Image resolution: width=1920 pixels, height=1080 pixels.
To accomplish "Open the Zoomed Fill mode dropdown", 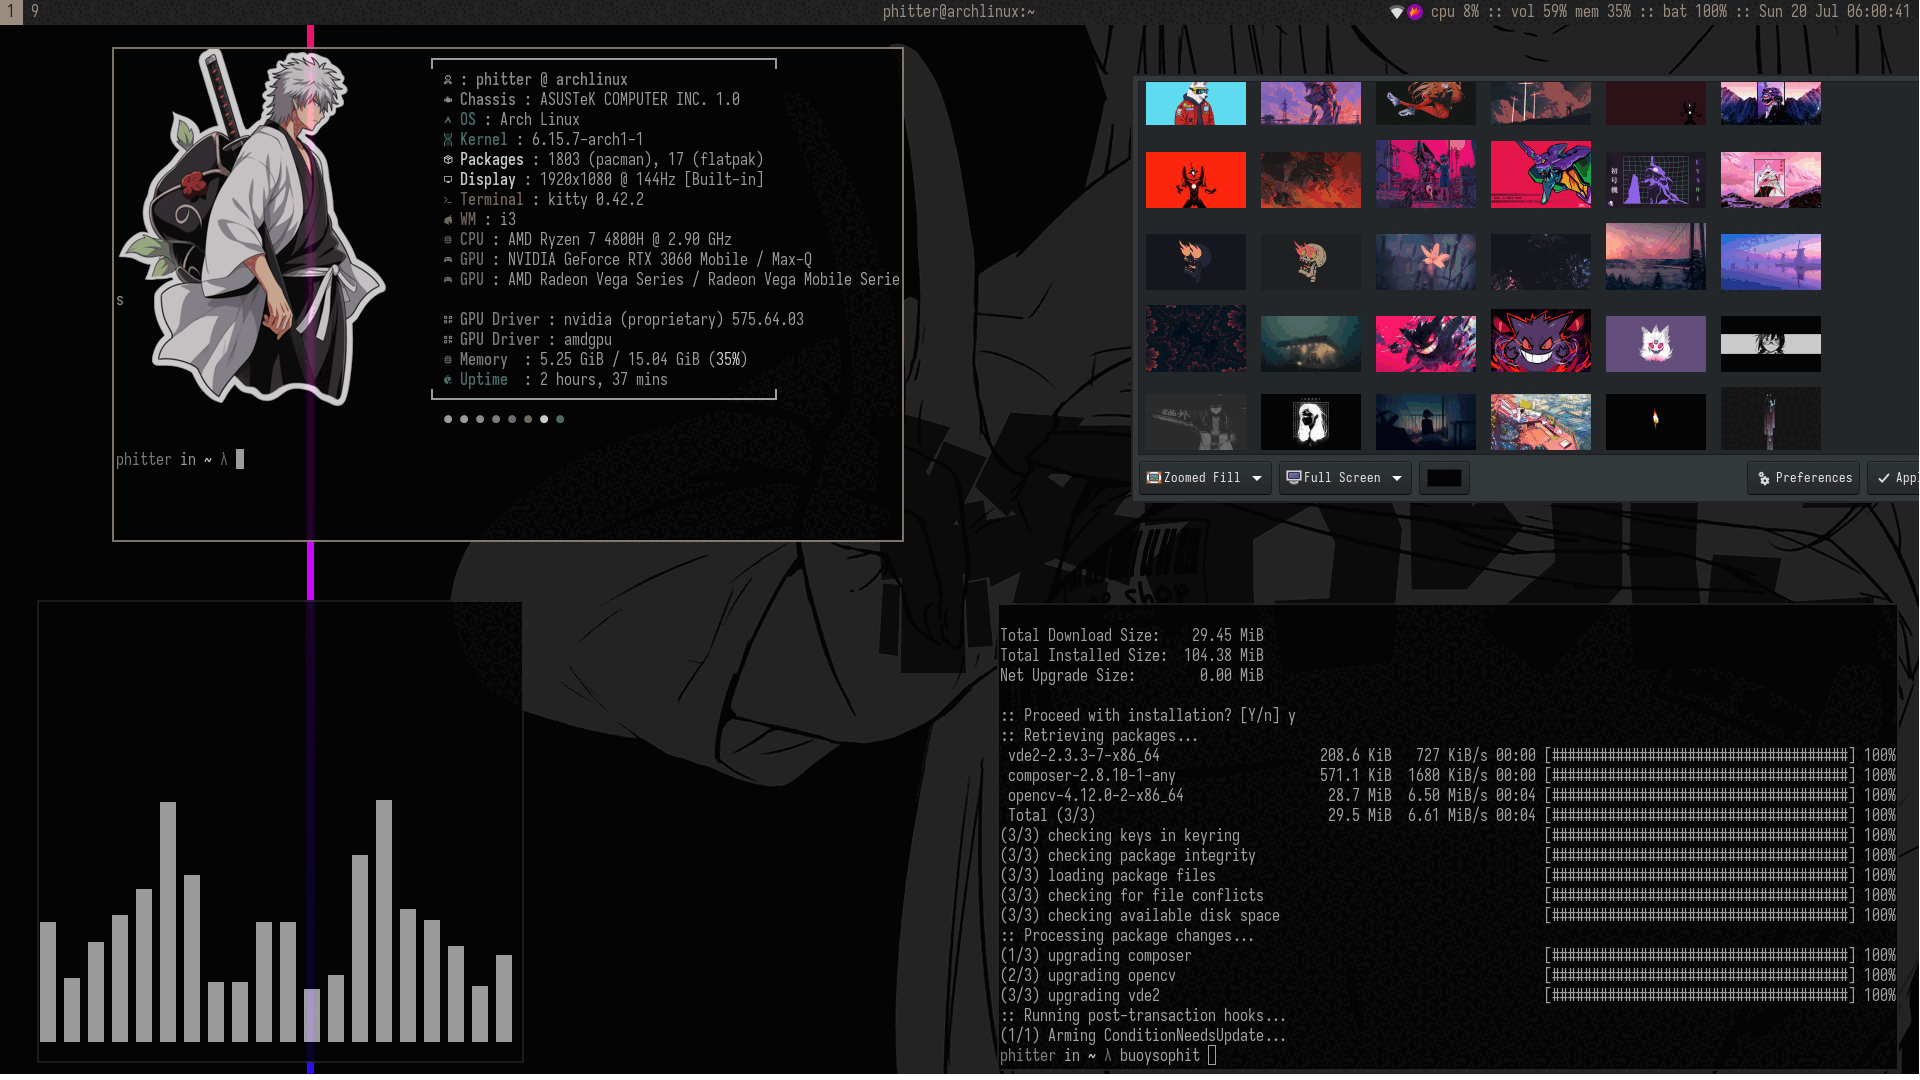I will tap(1258, 478).
